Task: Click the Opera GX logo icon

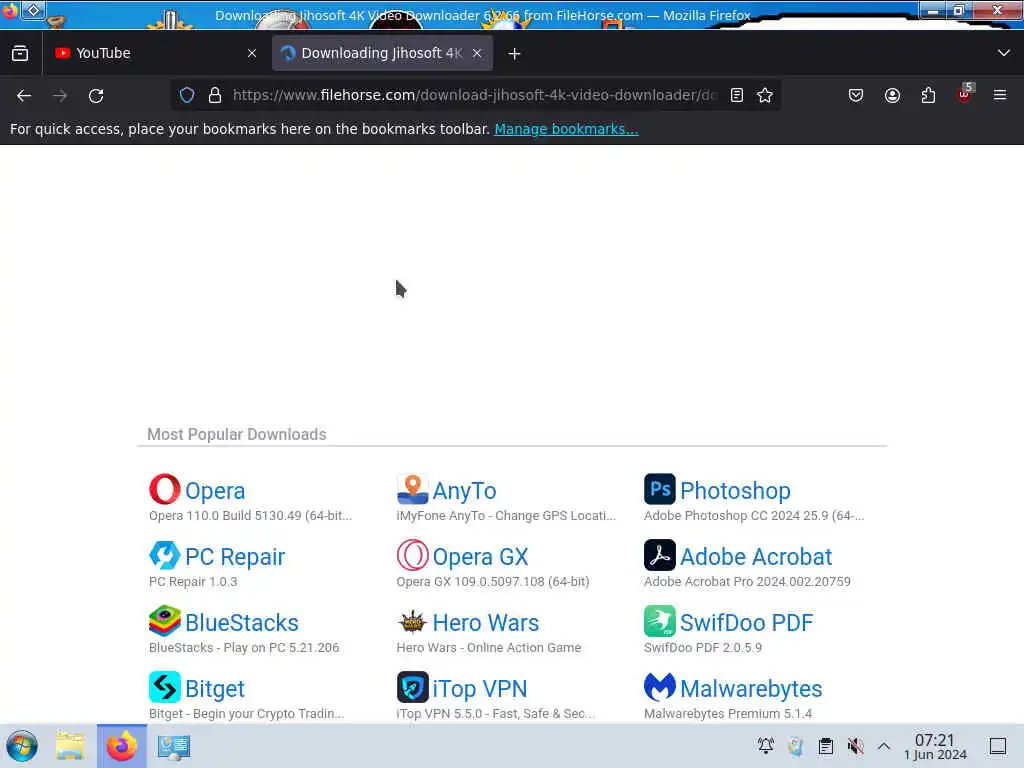Action: coord(413,555)
